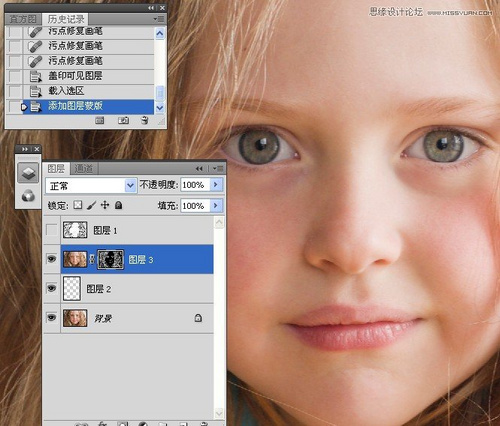Select the 图层 1 layer name
This screenshot has height=426, width=500.
pyautogui.click(x=105, y=230)
